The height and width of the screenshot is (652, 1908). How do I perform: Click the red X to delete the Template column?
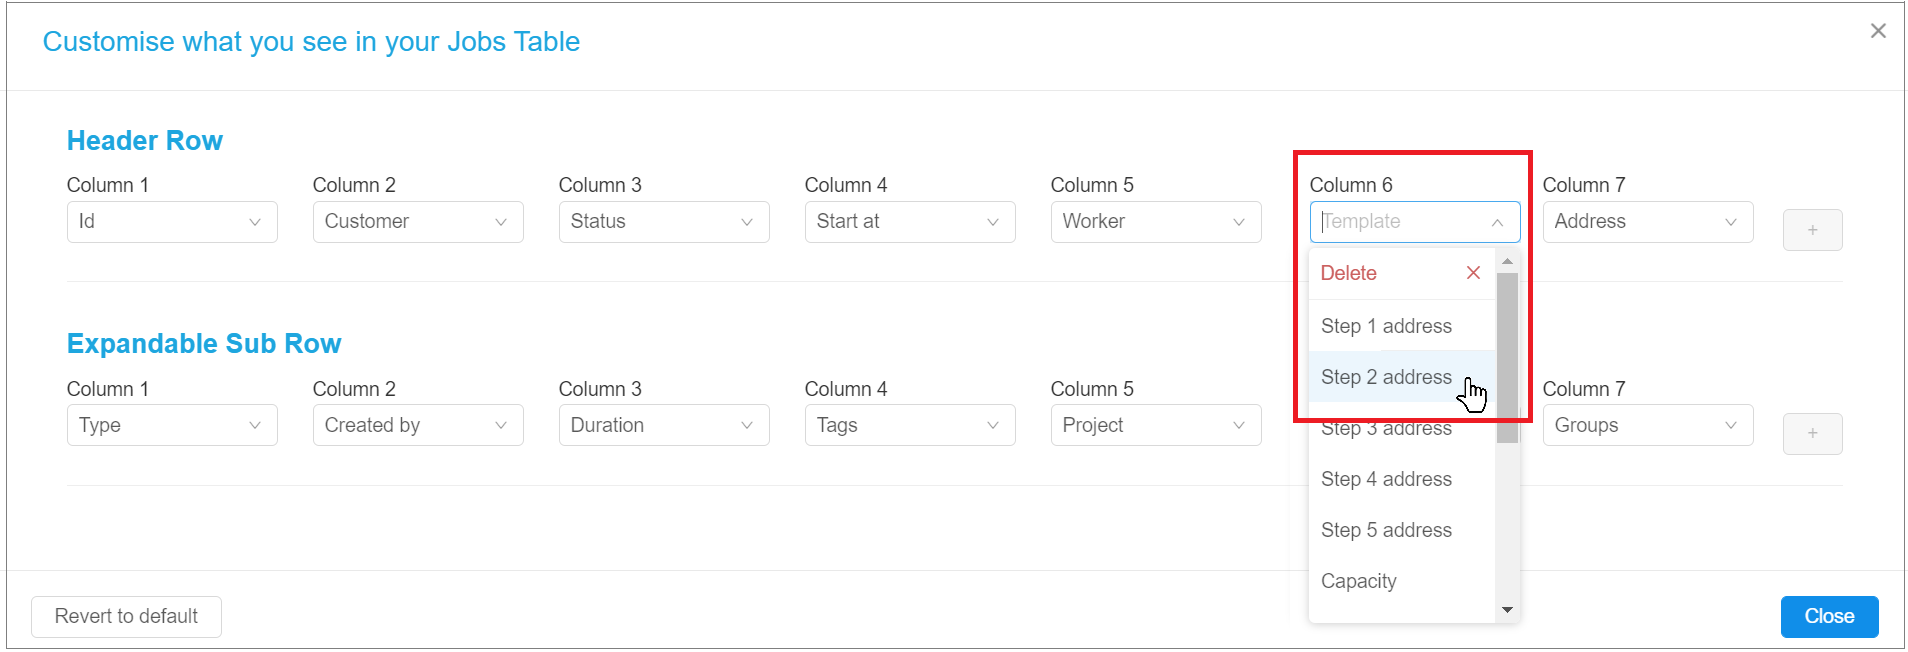(1472, 272)
